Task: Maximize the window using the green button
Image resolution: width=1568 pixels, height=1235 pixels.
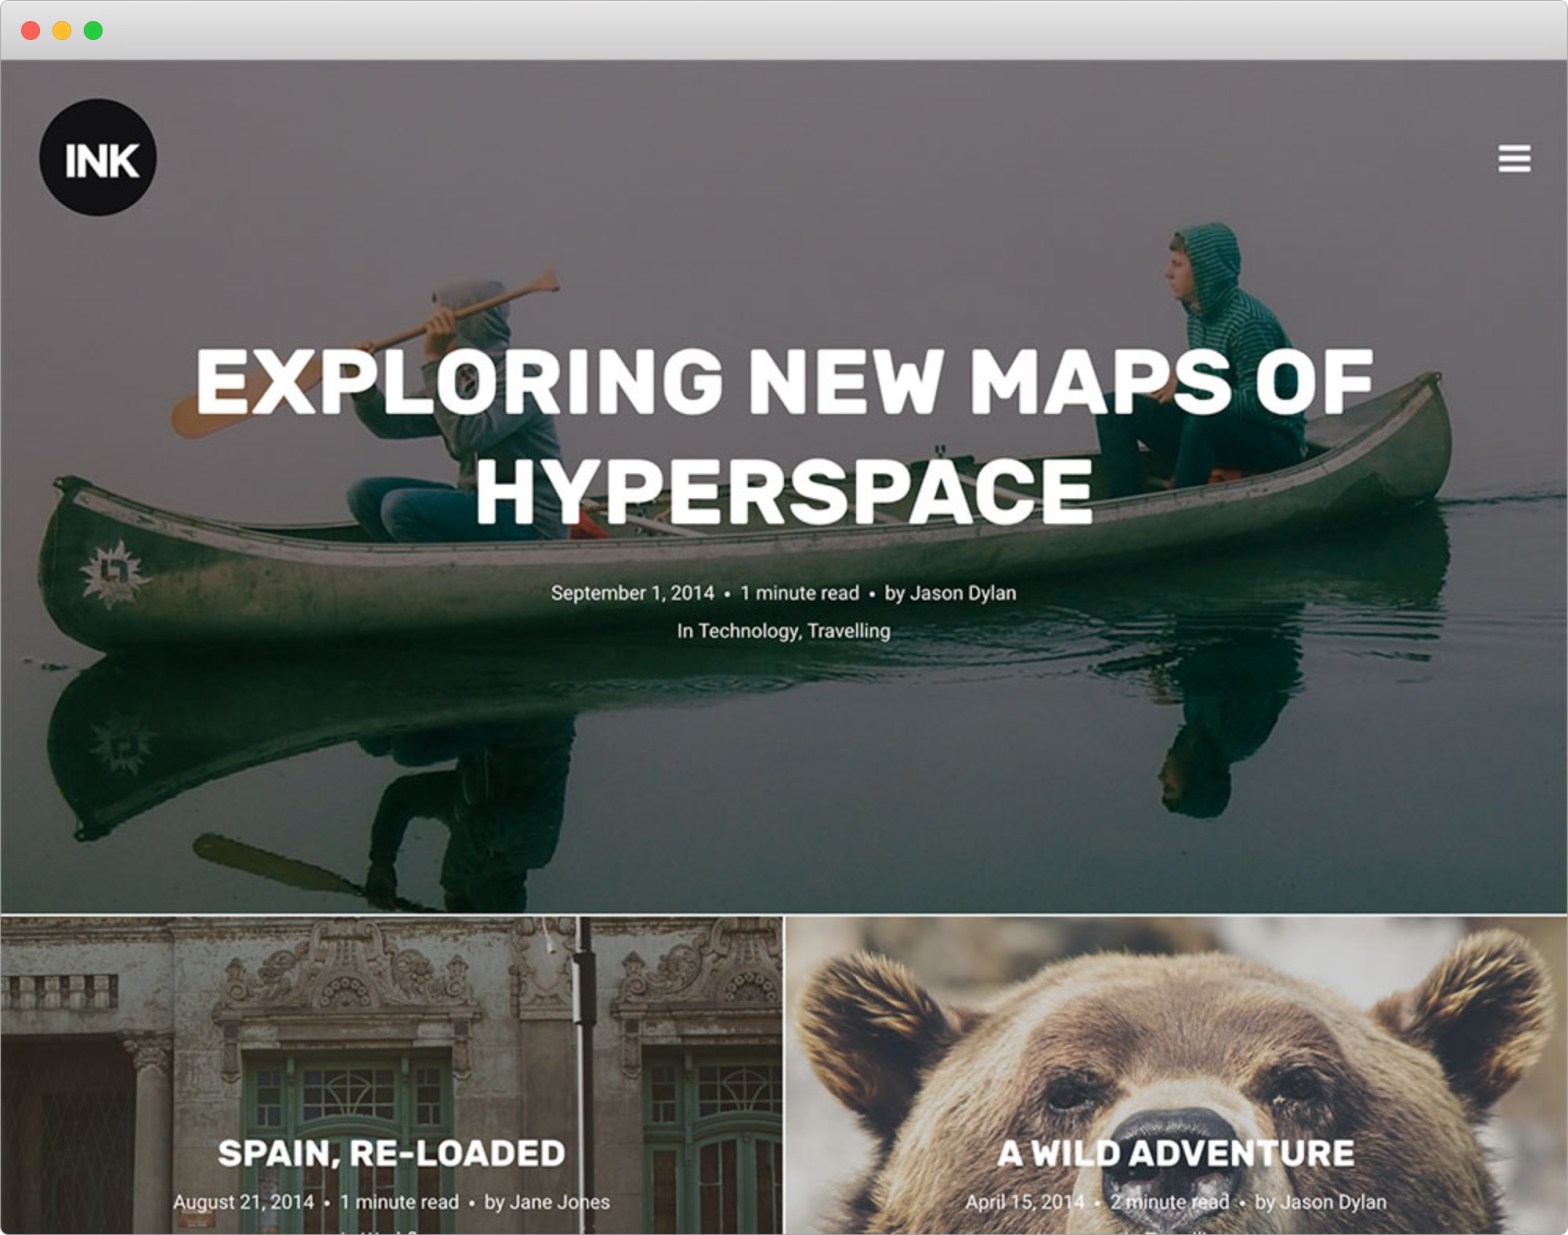Action: pyautogui.click(x=93, y=30)
